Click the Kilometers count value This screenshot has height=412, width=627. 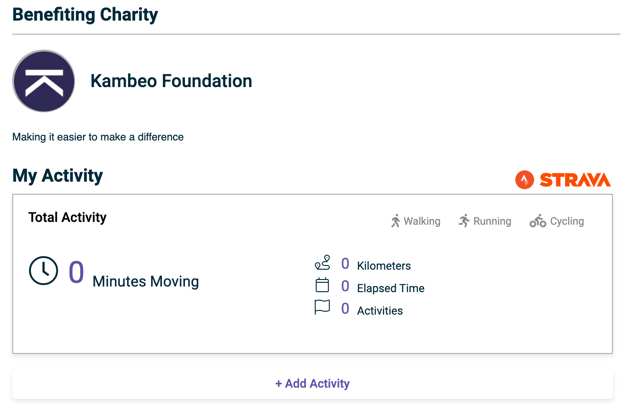(x=345, y=264)
